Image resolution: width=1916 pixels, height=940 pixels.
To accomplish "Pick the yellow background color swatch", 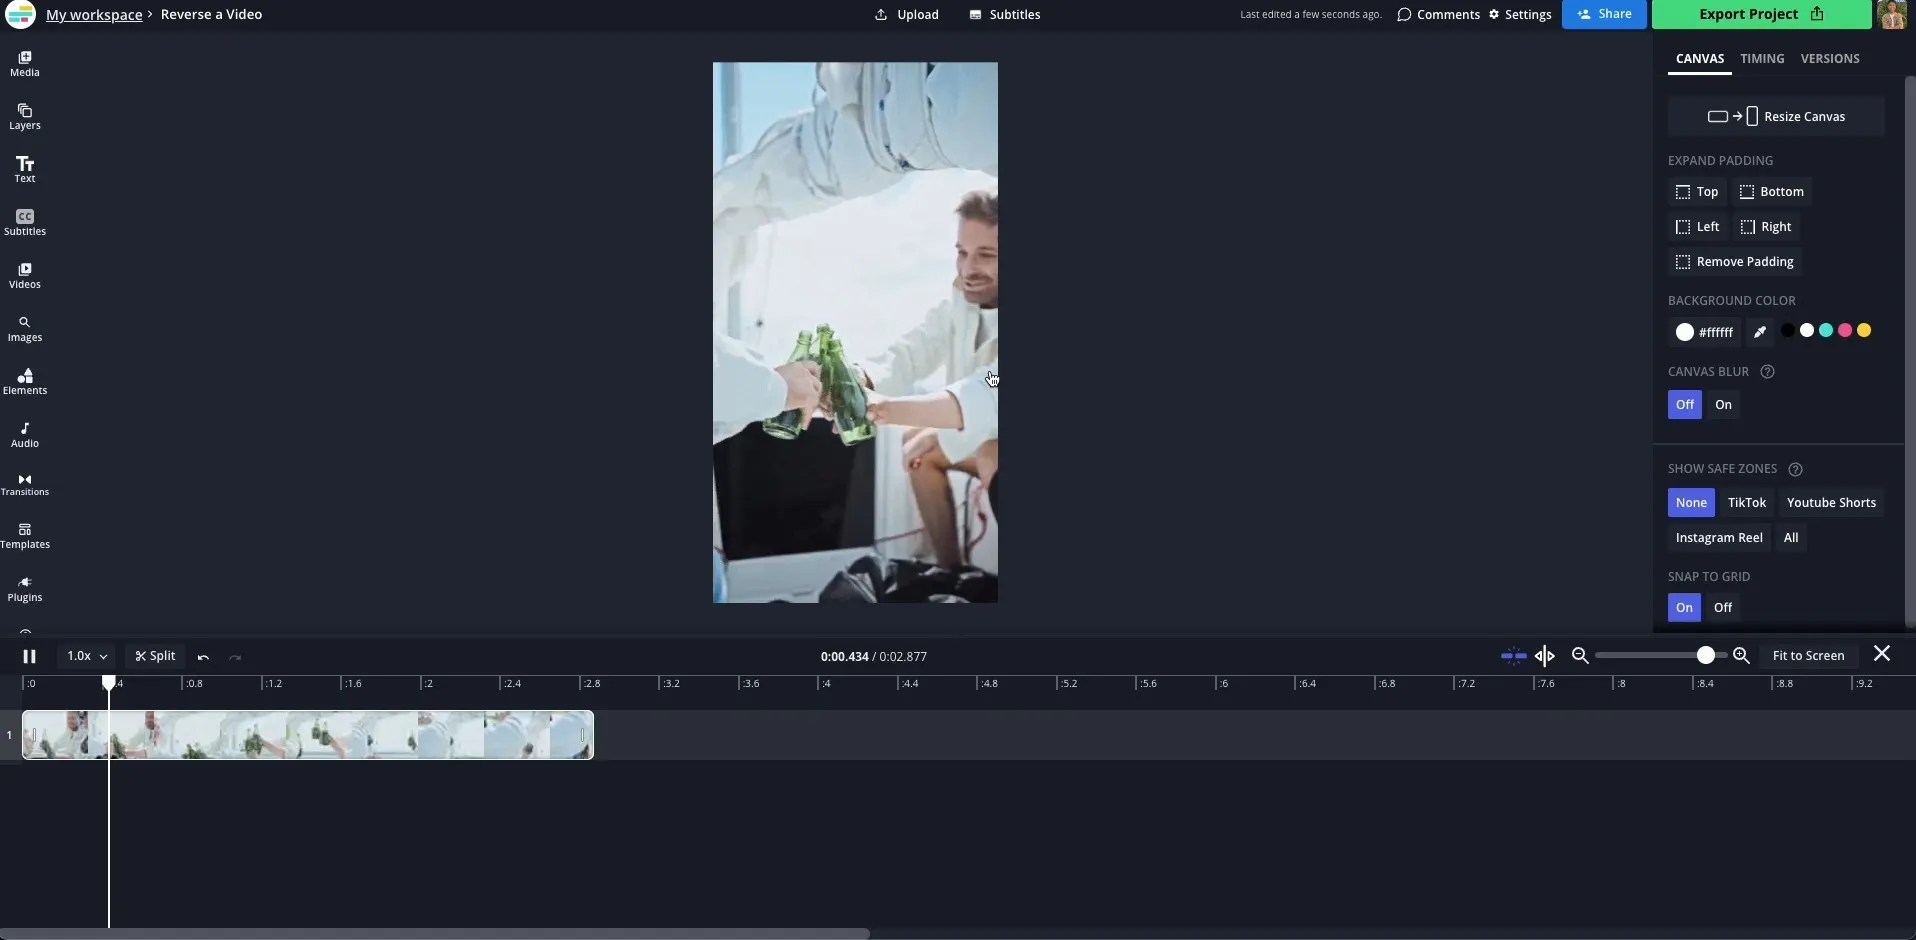I will pyautogui.click(x=1864, y=331).
